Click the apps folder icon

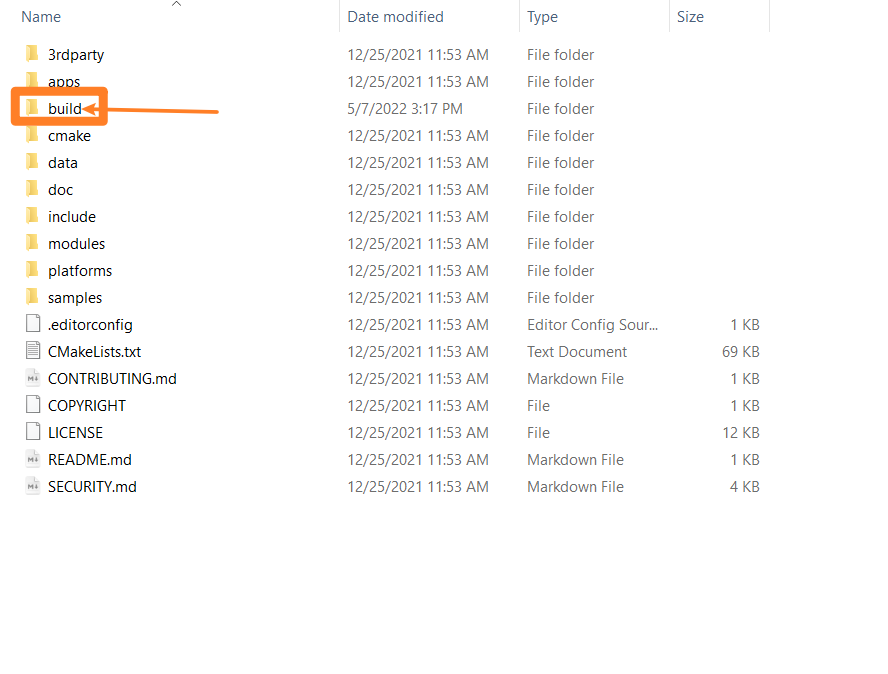click(x=32, y=80)
